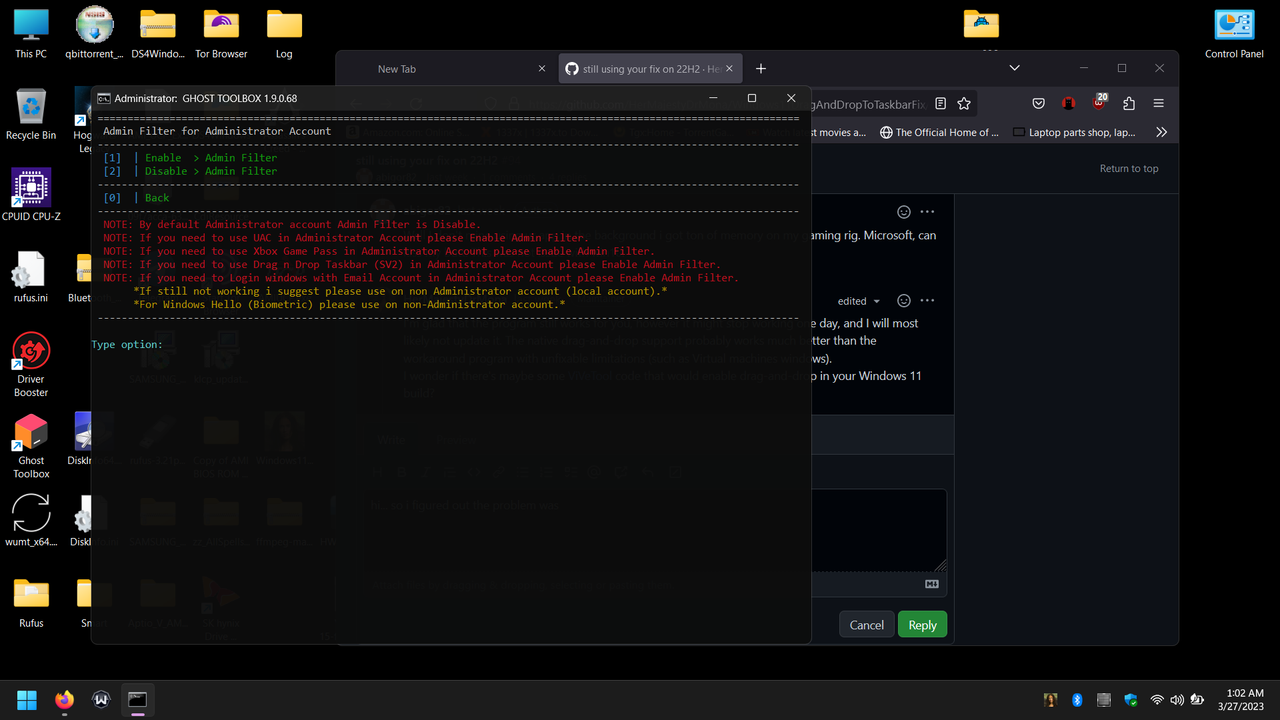The width and height of the screenshot is (1280, 720).
Task: Show more bookmarks with the chevron
Action: (x=1161, y=132)
